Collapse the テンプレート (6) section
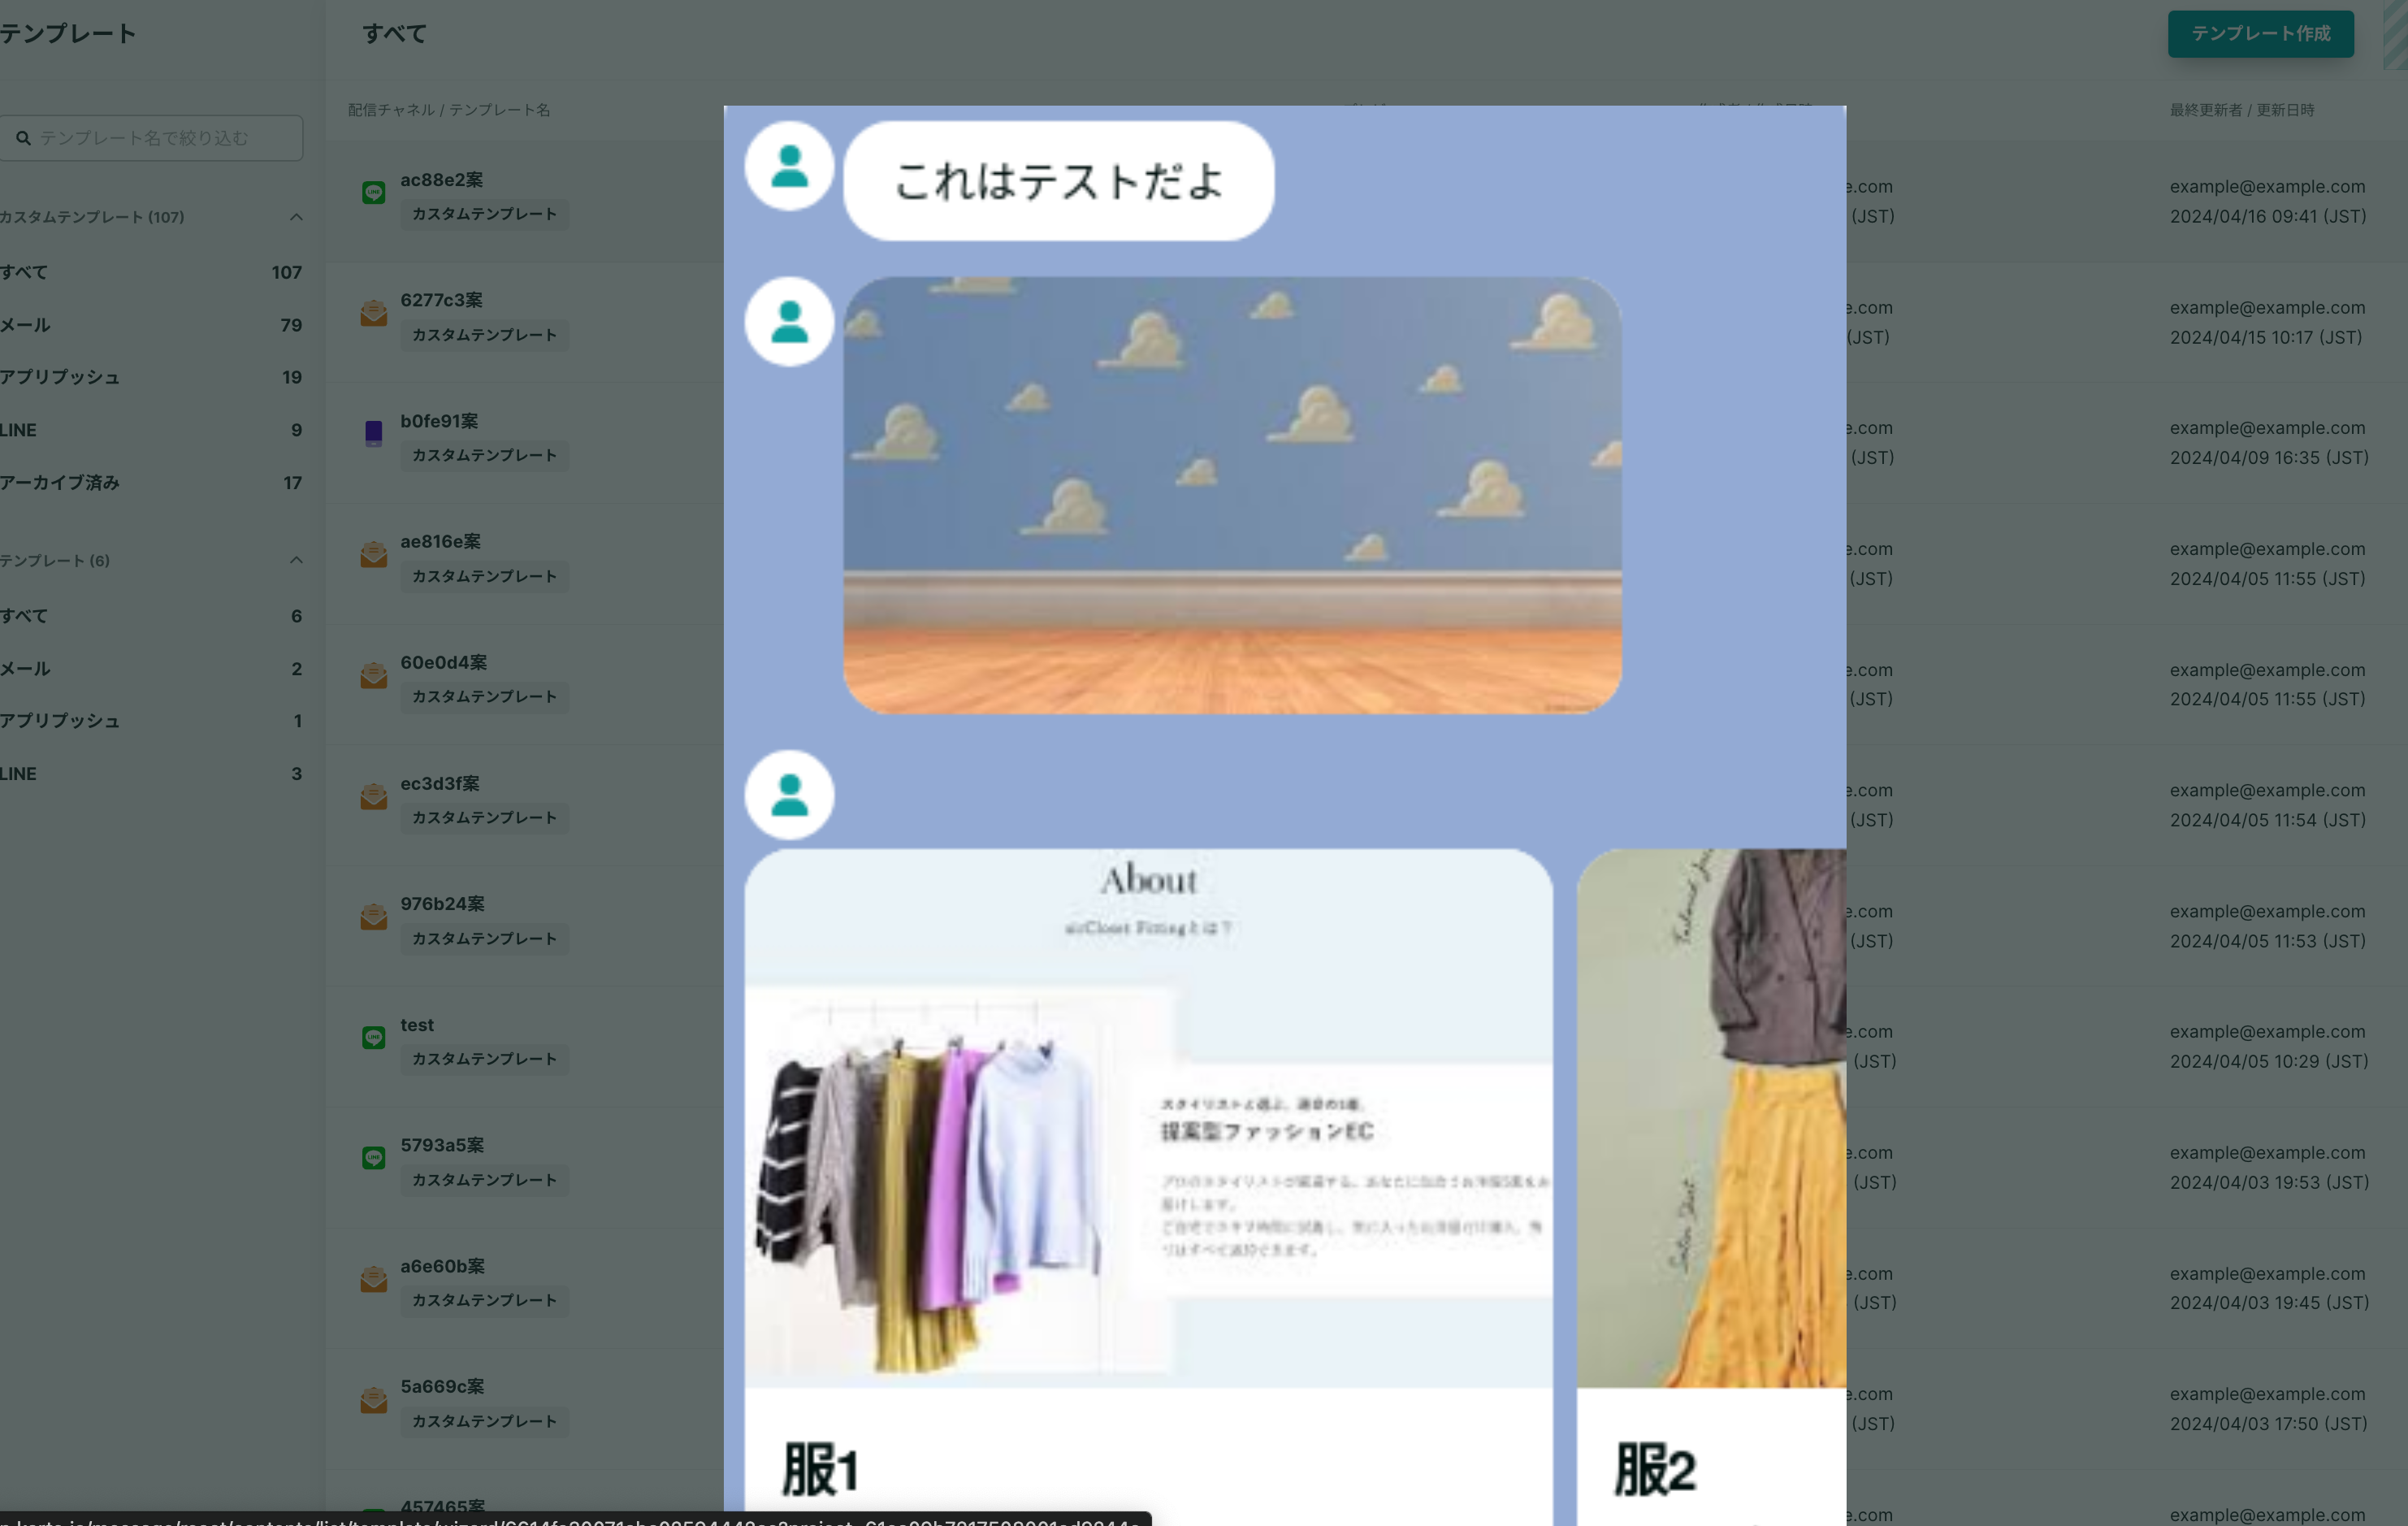The width and height of the screenshot is (2408, 1526). pos(296,560)
